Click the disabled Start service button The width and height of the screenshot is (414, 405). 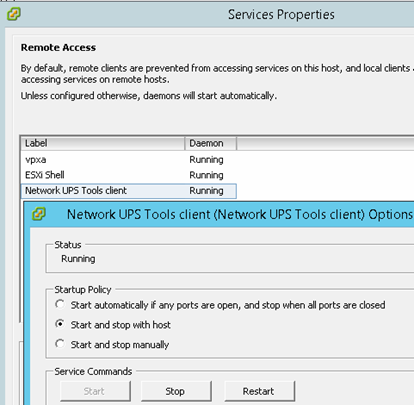click(x=95, y=391)
